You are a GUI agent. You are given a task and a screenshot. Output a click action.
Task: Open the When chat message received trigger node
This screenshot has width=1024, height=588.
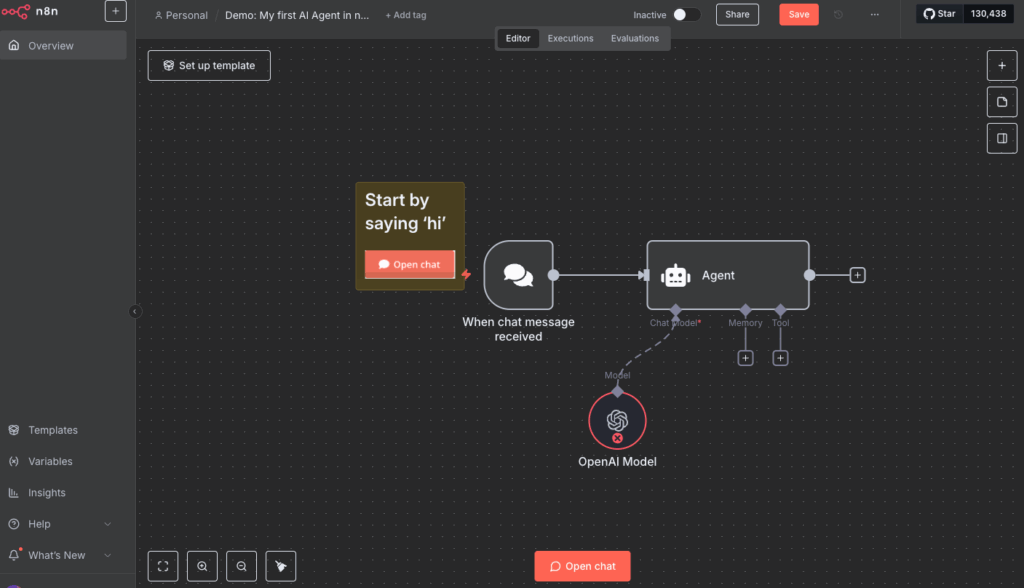[x=517, y=275]
